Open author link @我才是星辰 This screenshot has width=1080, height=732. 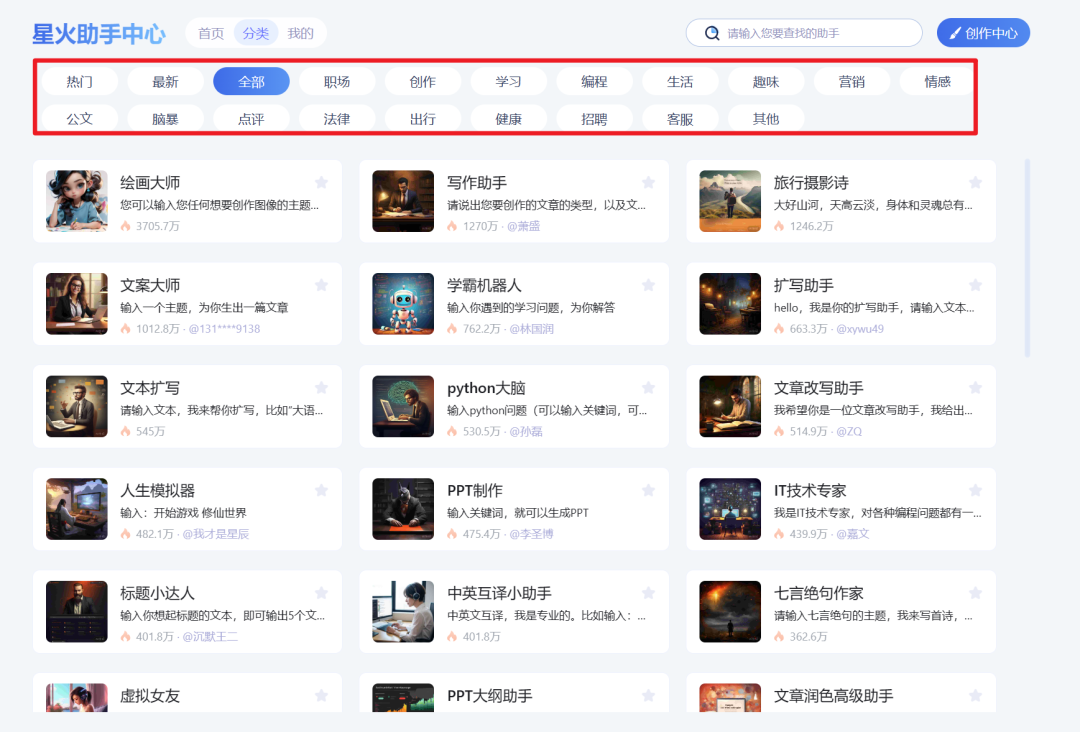216,534
